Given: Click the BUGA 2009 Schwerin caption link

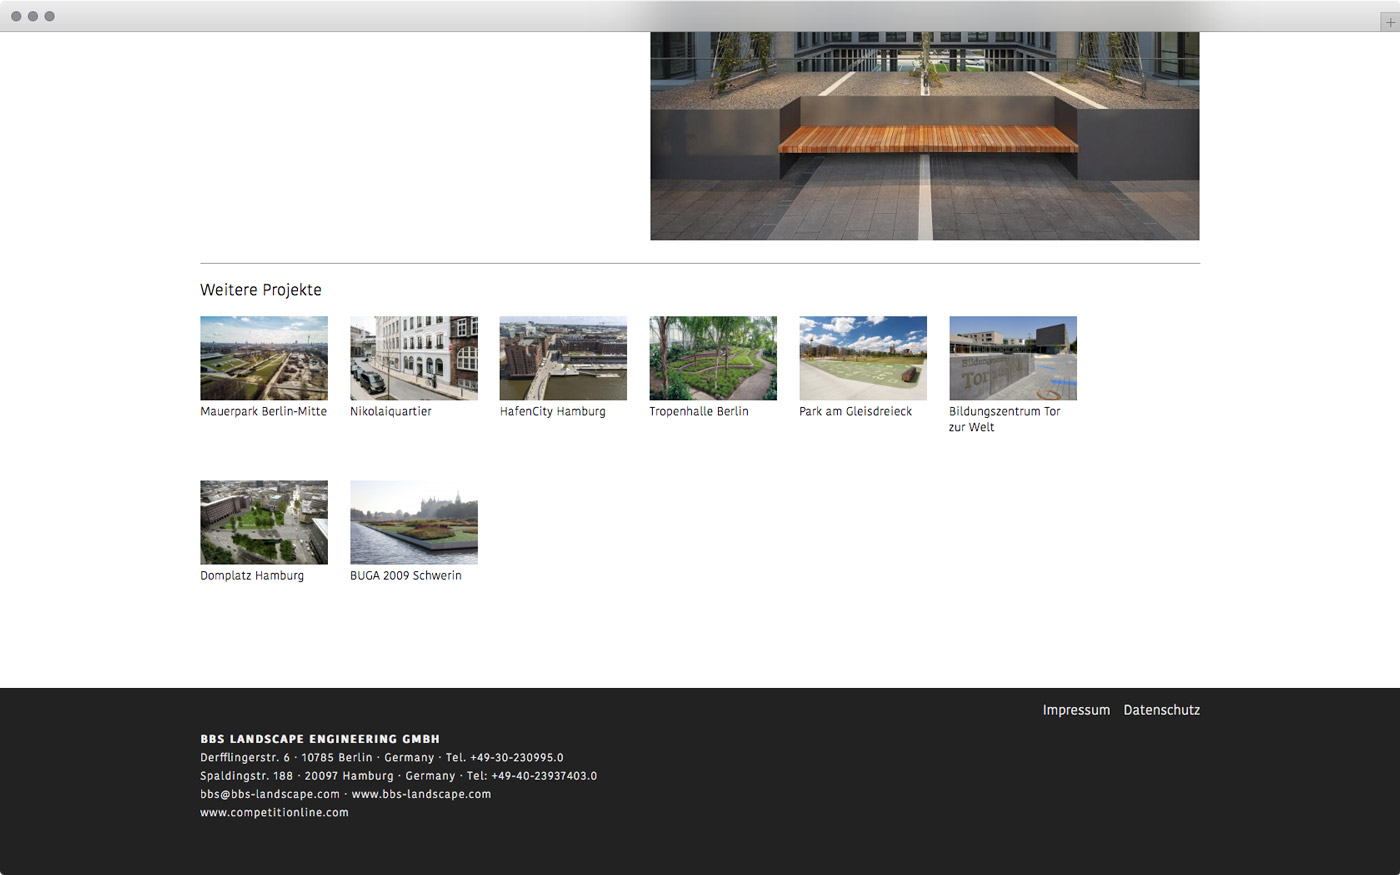Looking at the screenshot, I should coord(406,575).
